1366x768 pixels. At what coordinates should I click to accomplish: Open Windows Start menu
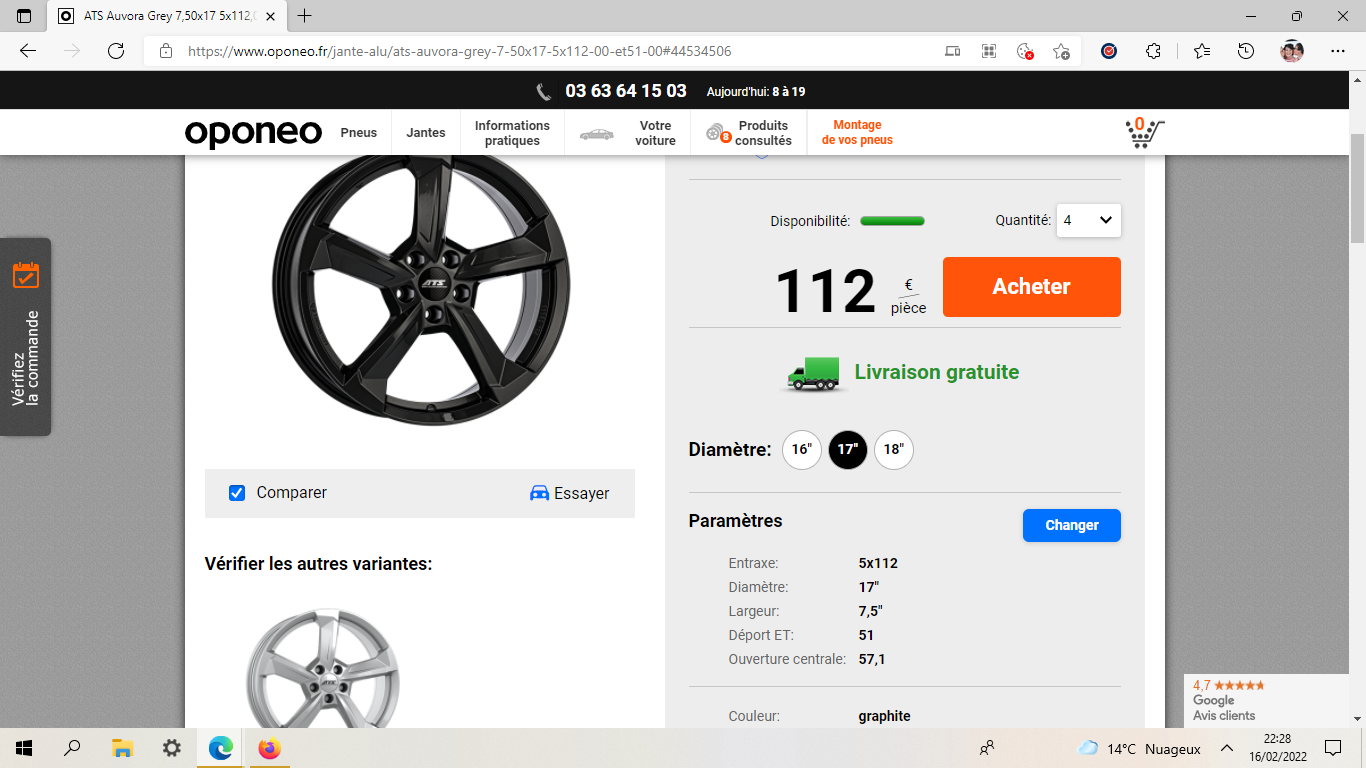pyautogui.click(x=24, y=748)
